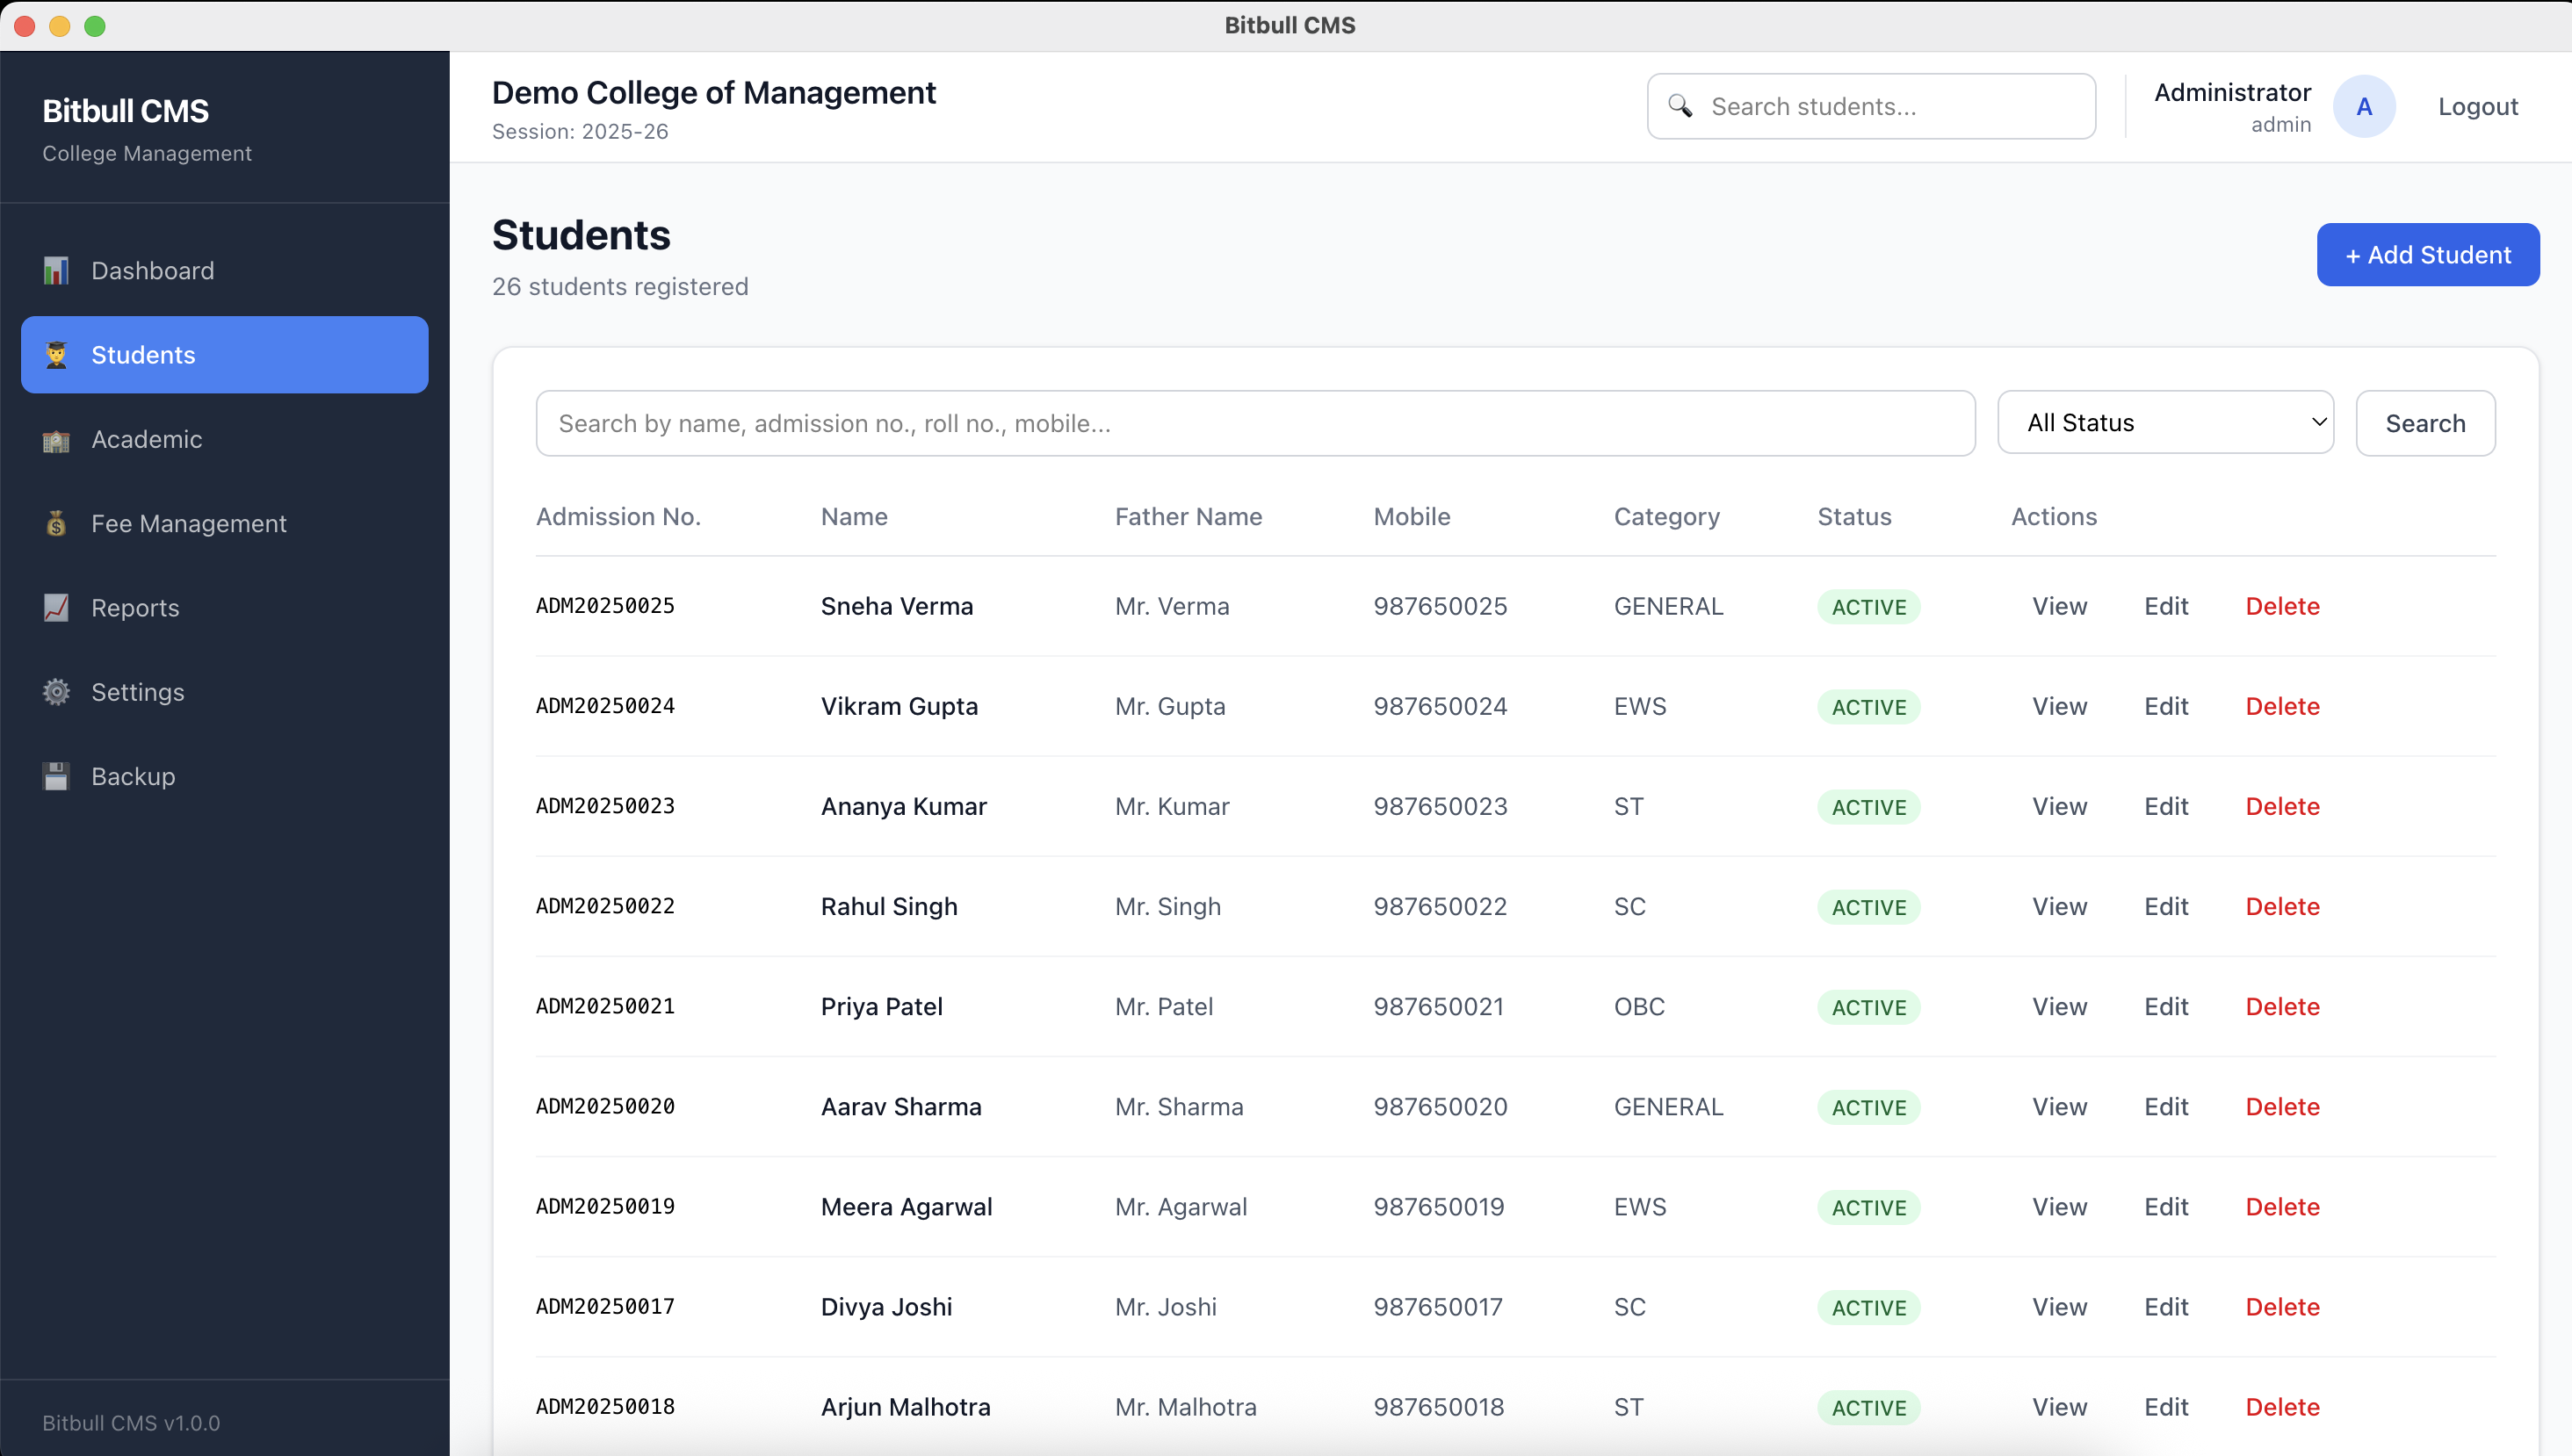Edit Rahul Singh's record
Image resolution: width=2572 pixels, height=1456 pixels.
pos(2166,907)
